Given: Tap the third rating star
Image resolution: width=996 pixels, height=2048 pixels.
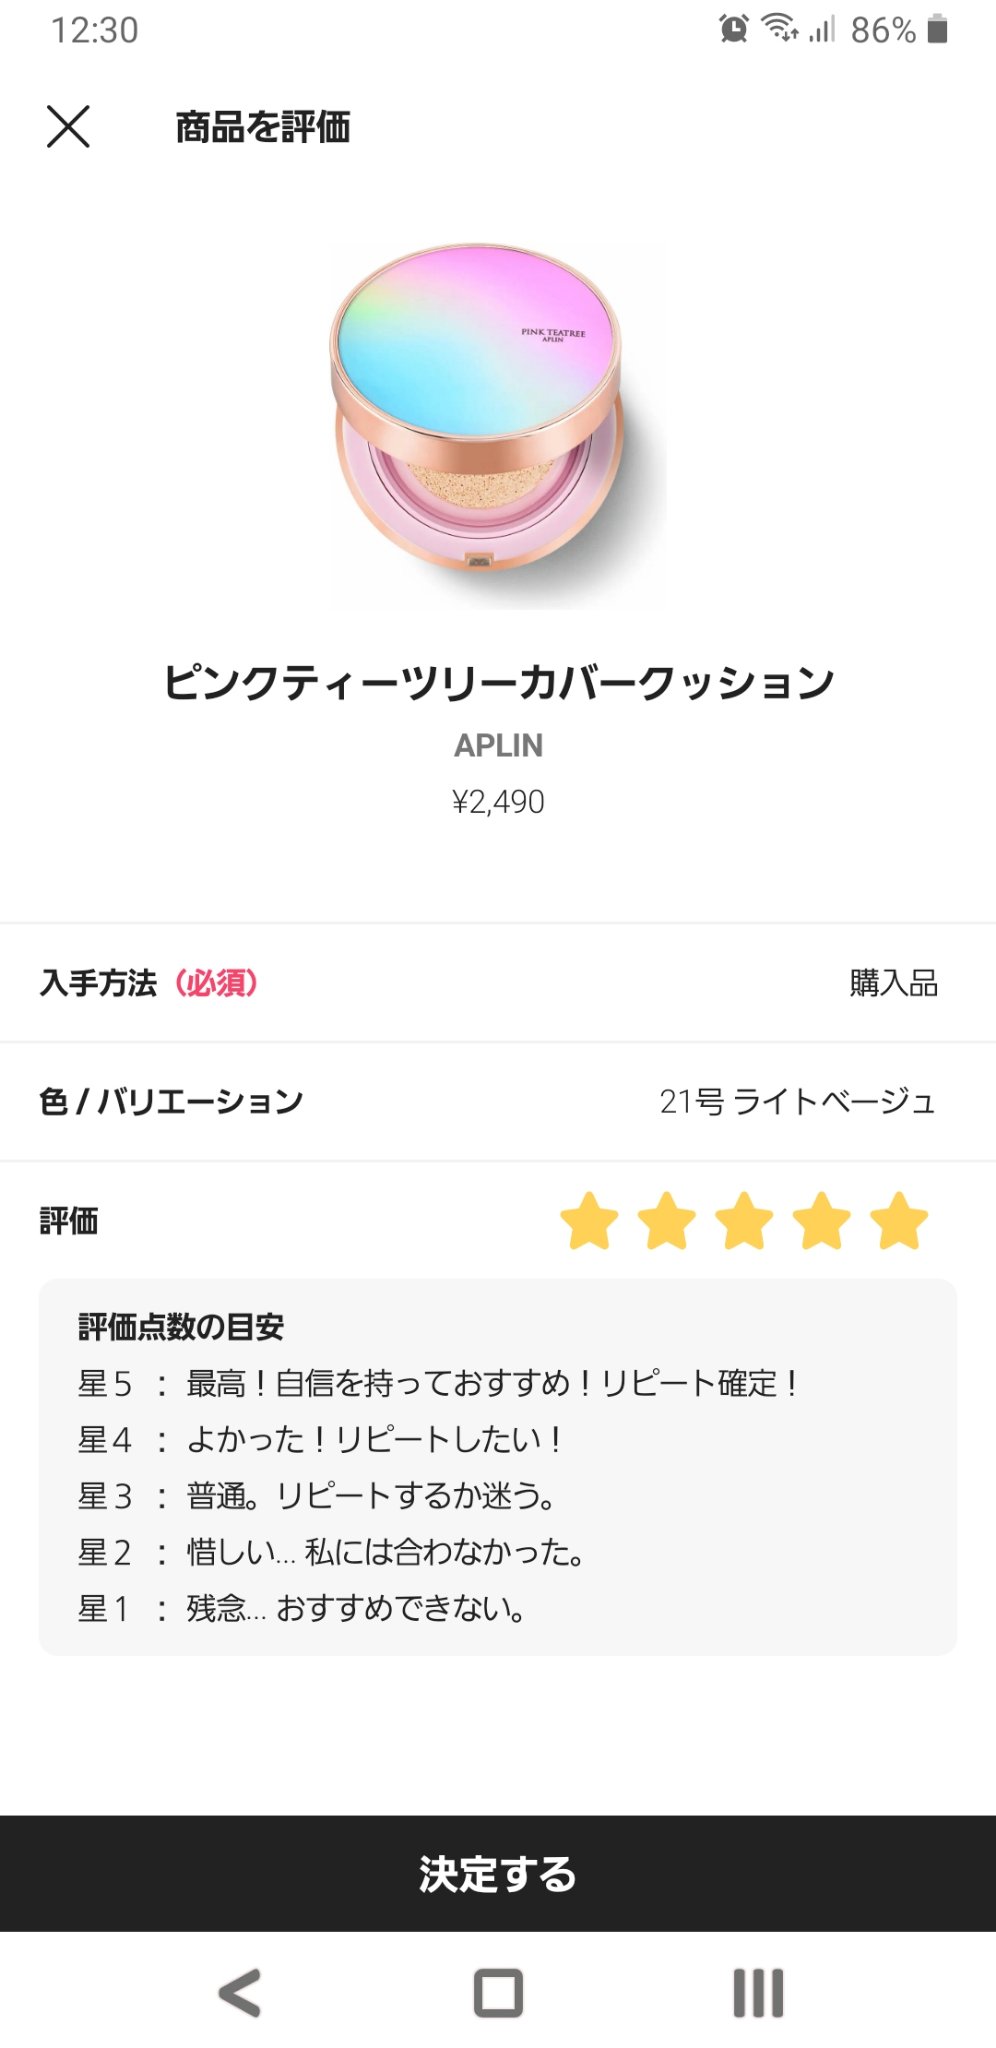Looking at the screenshot, I should pos(744,1221).
